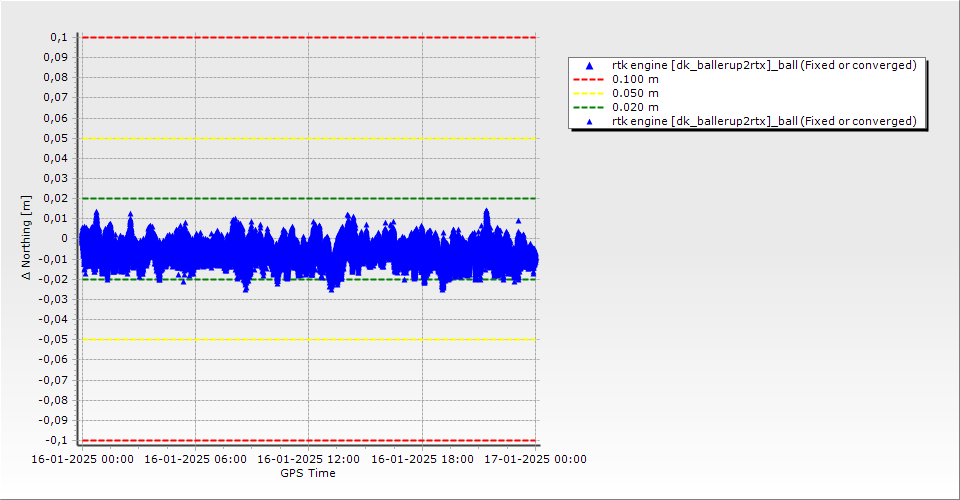
Task: Click the '-0,04' y-axis tick label
Action: pos(54,319)
